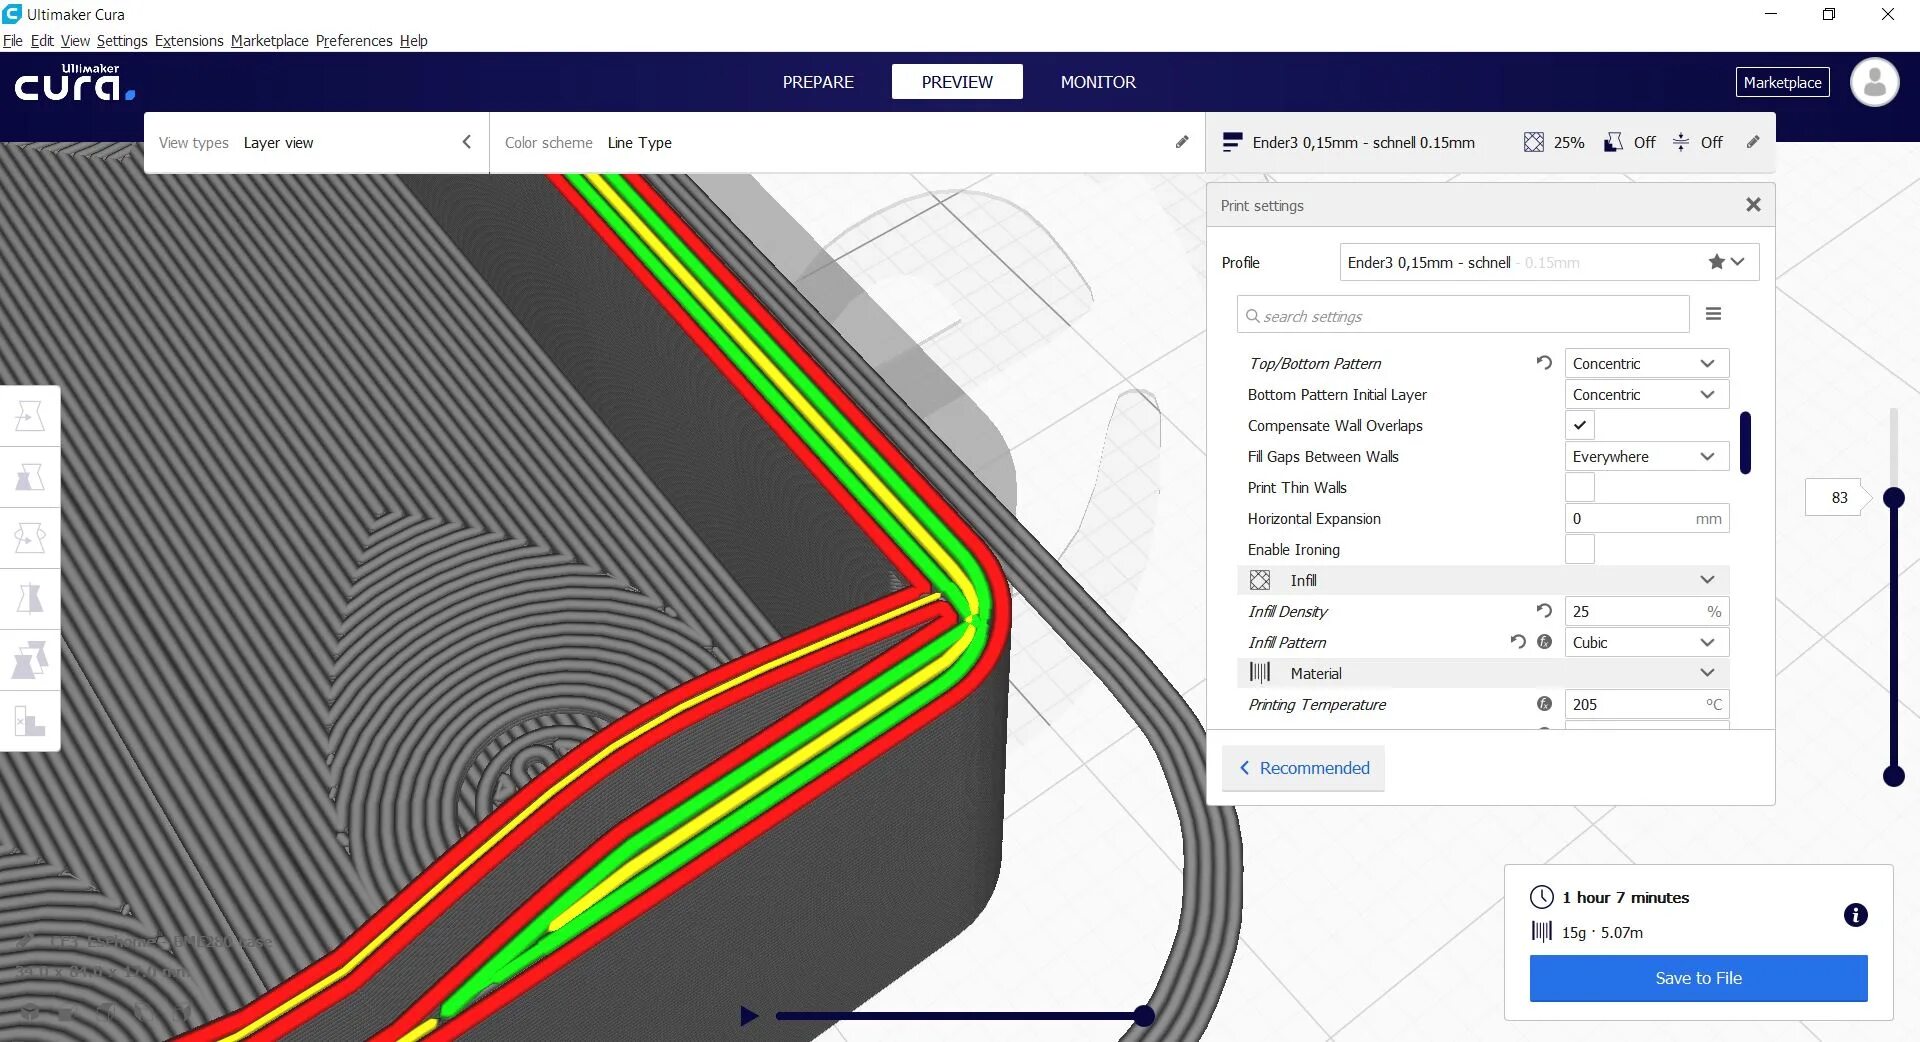Open the Settings menu
The image size is (1920, 1042).
click(122, 41)
